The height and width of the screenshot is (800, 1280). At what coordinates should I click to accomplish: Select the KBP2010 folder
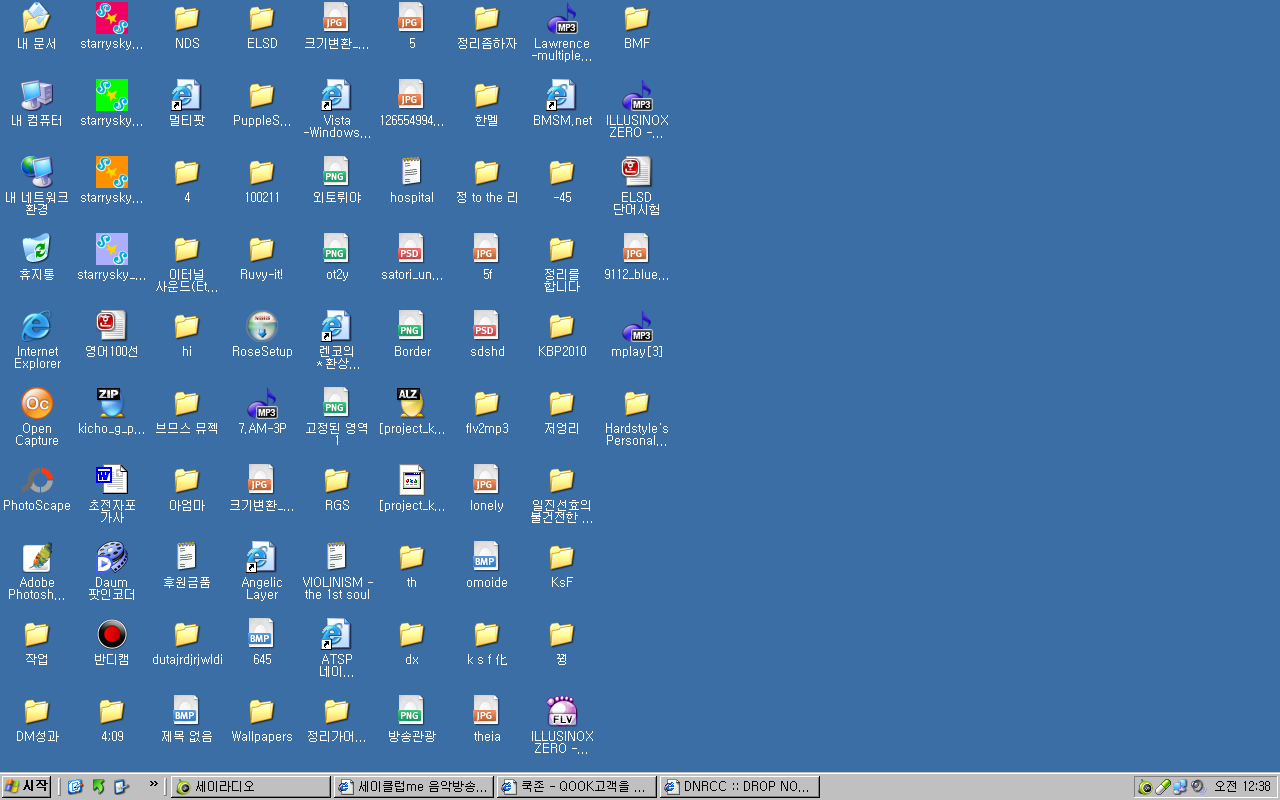tap(562, 327)
